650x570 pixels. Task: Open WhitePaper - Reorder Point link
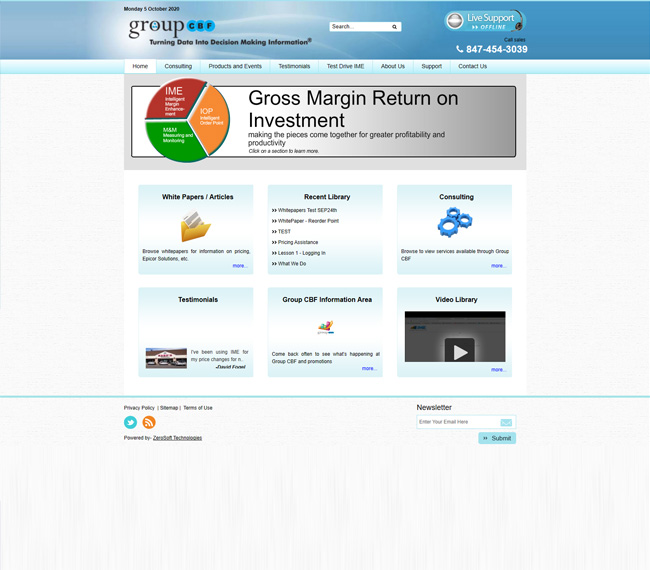308,221
